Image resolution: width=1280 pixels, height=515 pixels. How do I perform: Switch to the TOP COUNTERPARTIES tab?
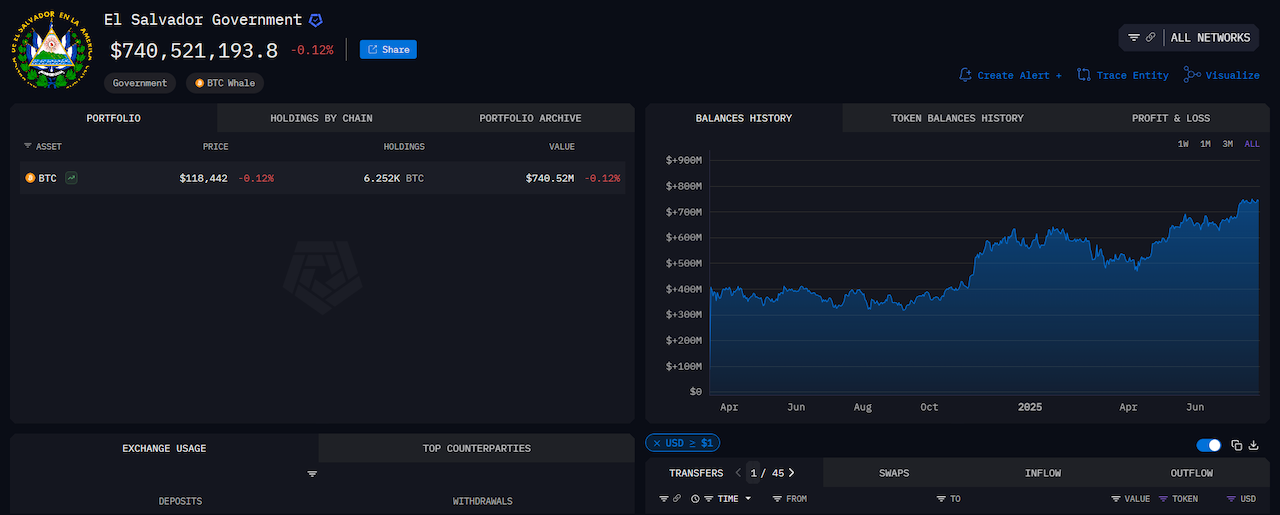477,448
